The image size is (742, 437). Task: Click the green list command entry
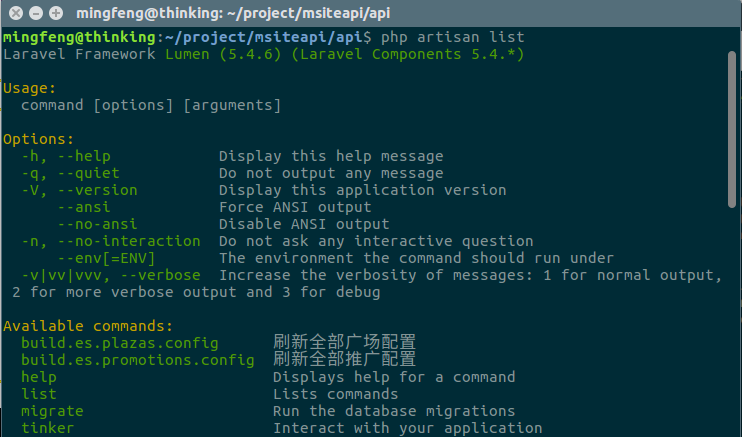(x=39, y=394)
